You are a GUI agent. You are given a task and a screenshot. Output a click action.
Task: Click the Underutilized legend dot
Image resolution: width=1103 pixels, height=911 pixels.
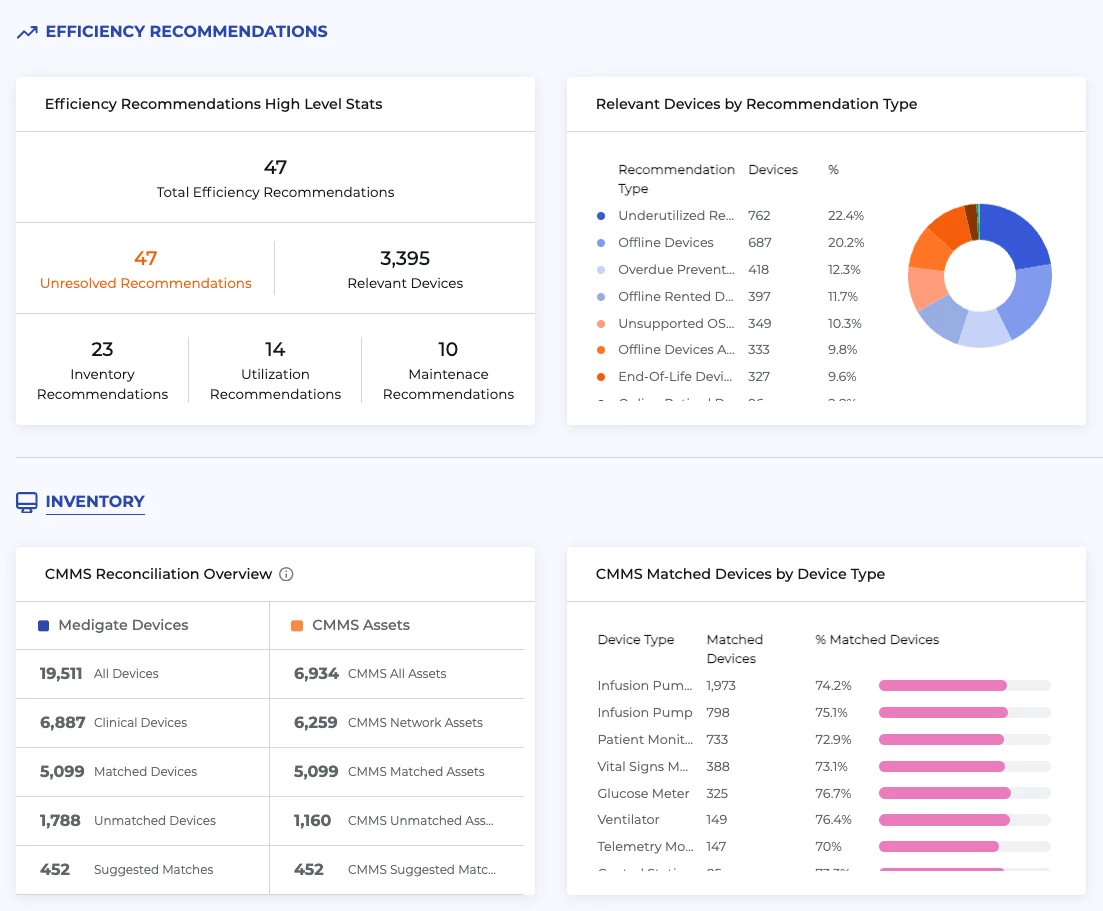coord(601,216)
